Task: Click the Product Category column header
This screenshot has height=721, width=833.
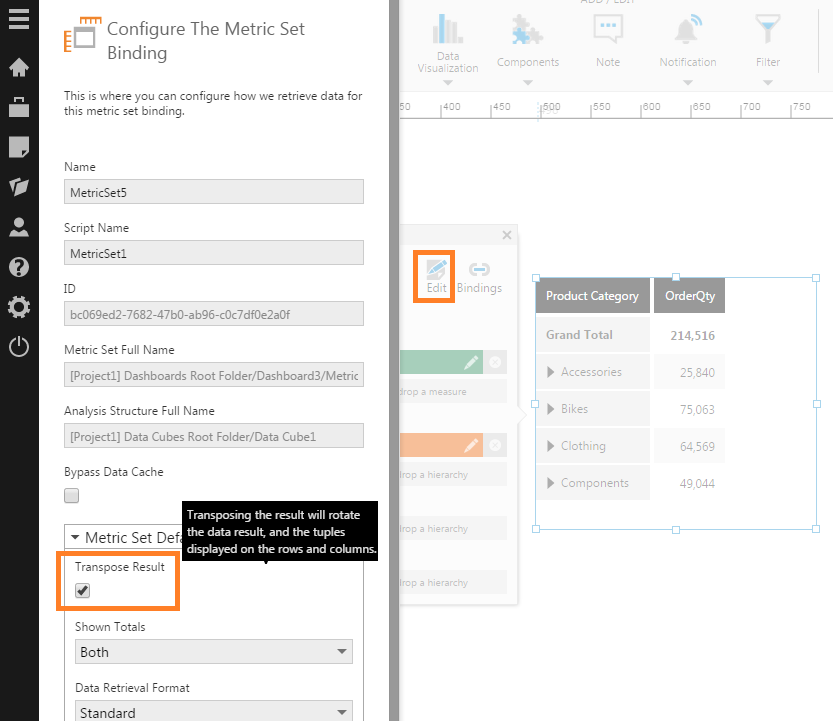Action: (x=592, y=295)
